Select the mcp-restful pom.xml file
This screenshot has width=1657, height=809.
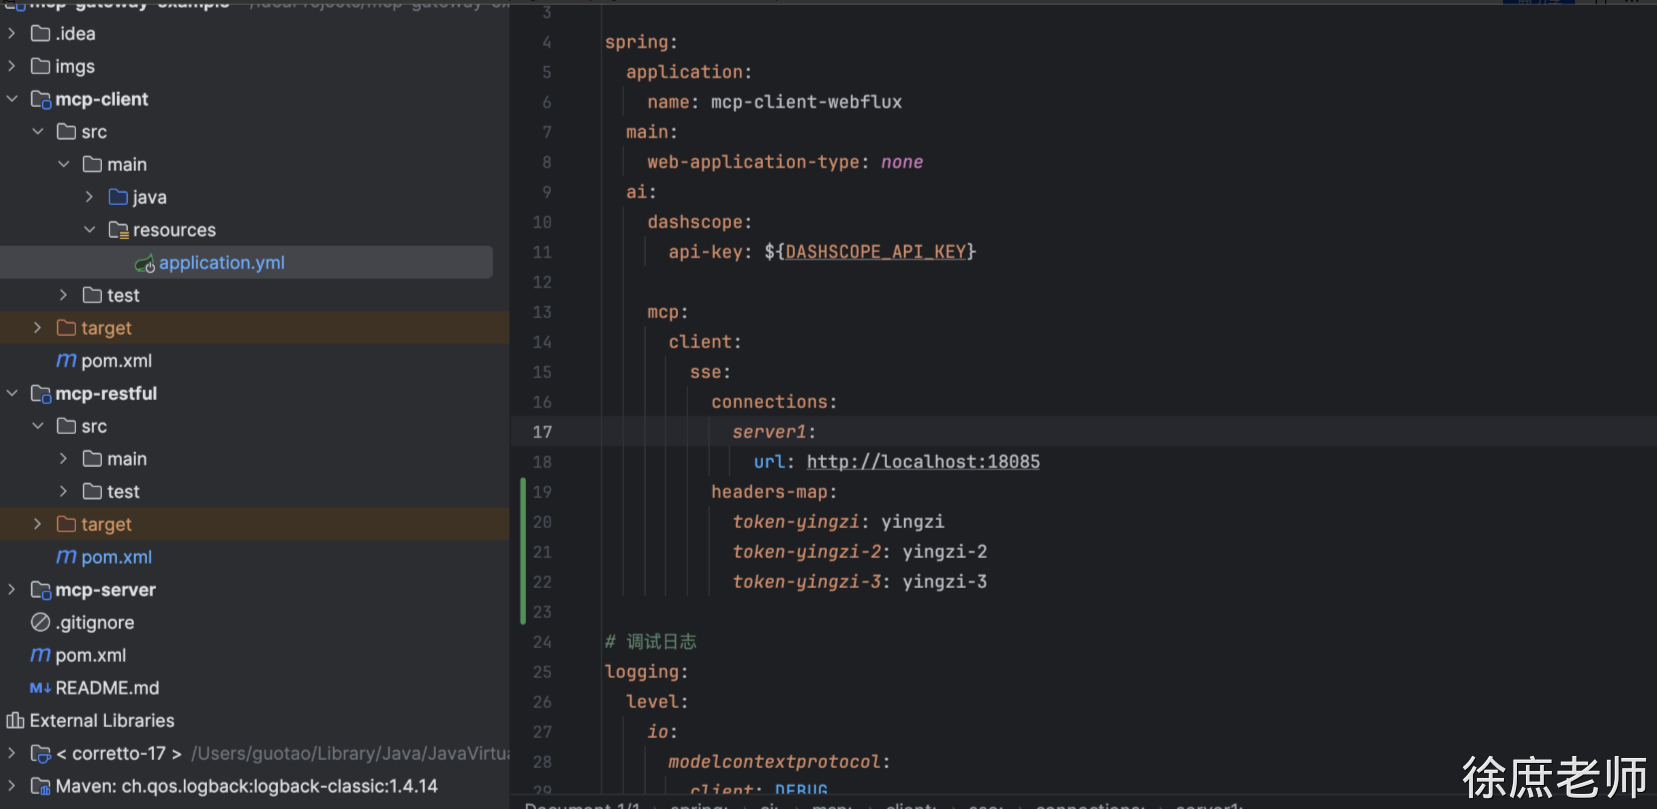[x=116, y=557]
